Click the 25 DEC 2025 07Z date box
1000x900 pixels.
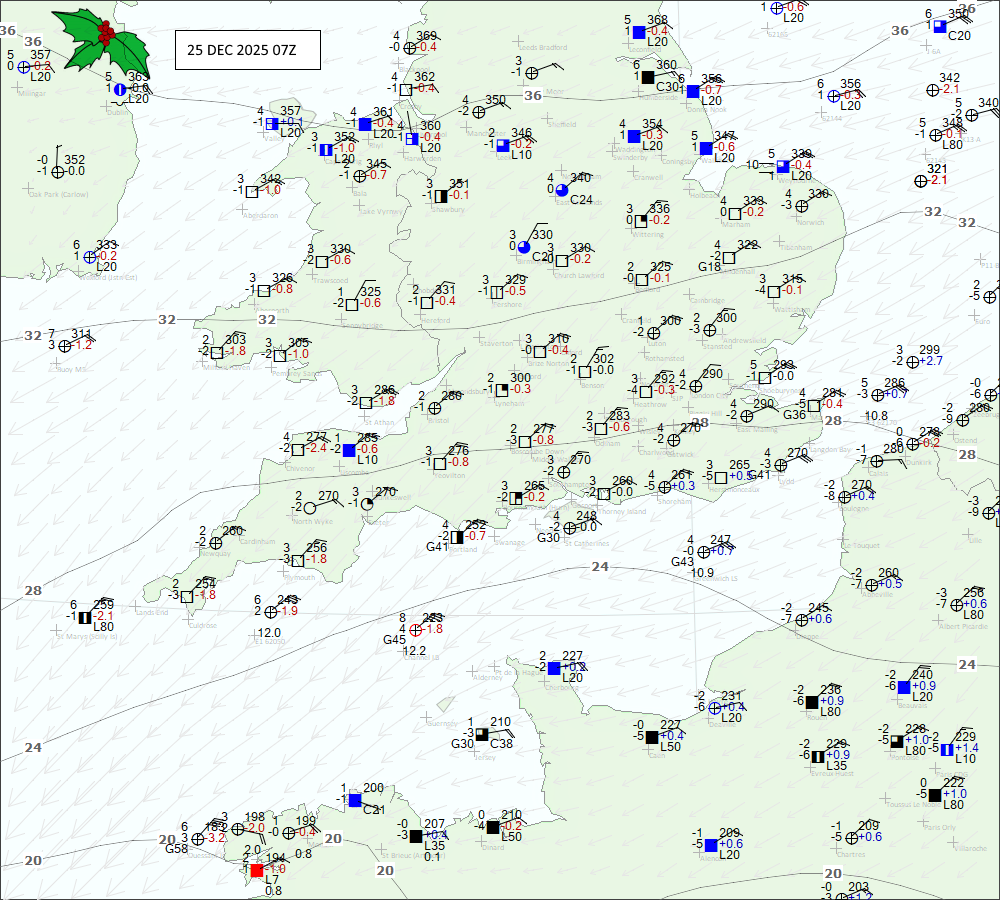click(247, 50)
